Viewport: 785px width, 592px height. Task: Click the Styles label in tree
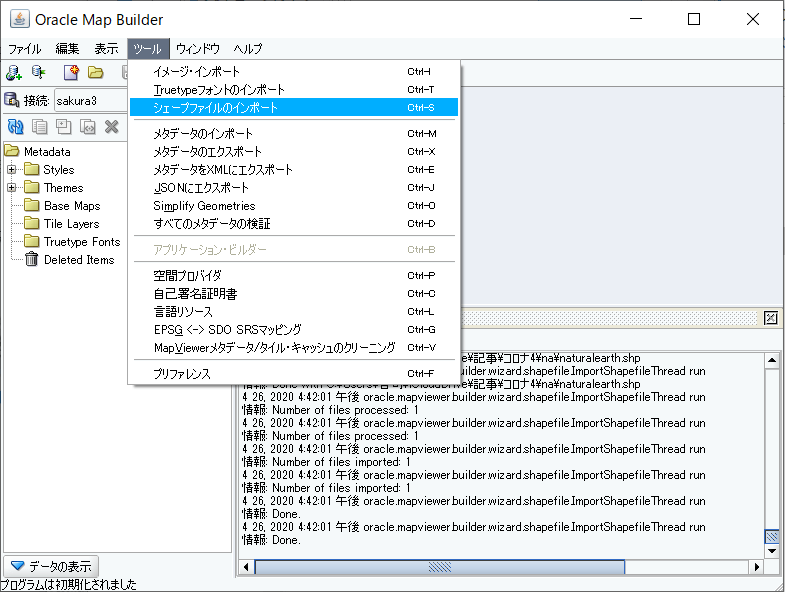[x=59, y=170]
